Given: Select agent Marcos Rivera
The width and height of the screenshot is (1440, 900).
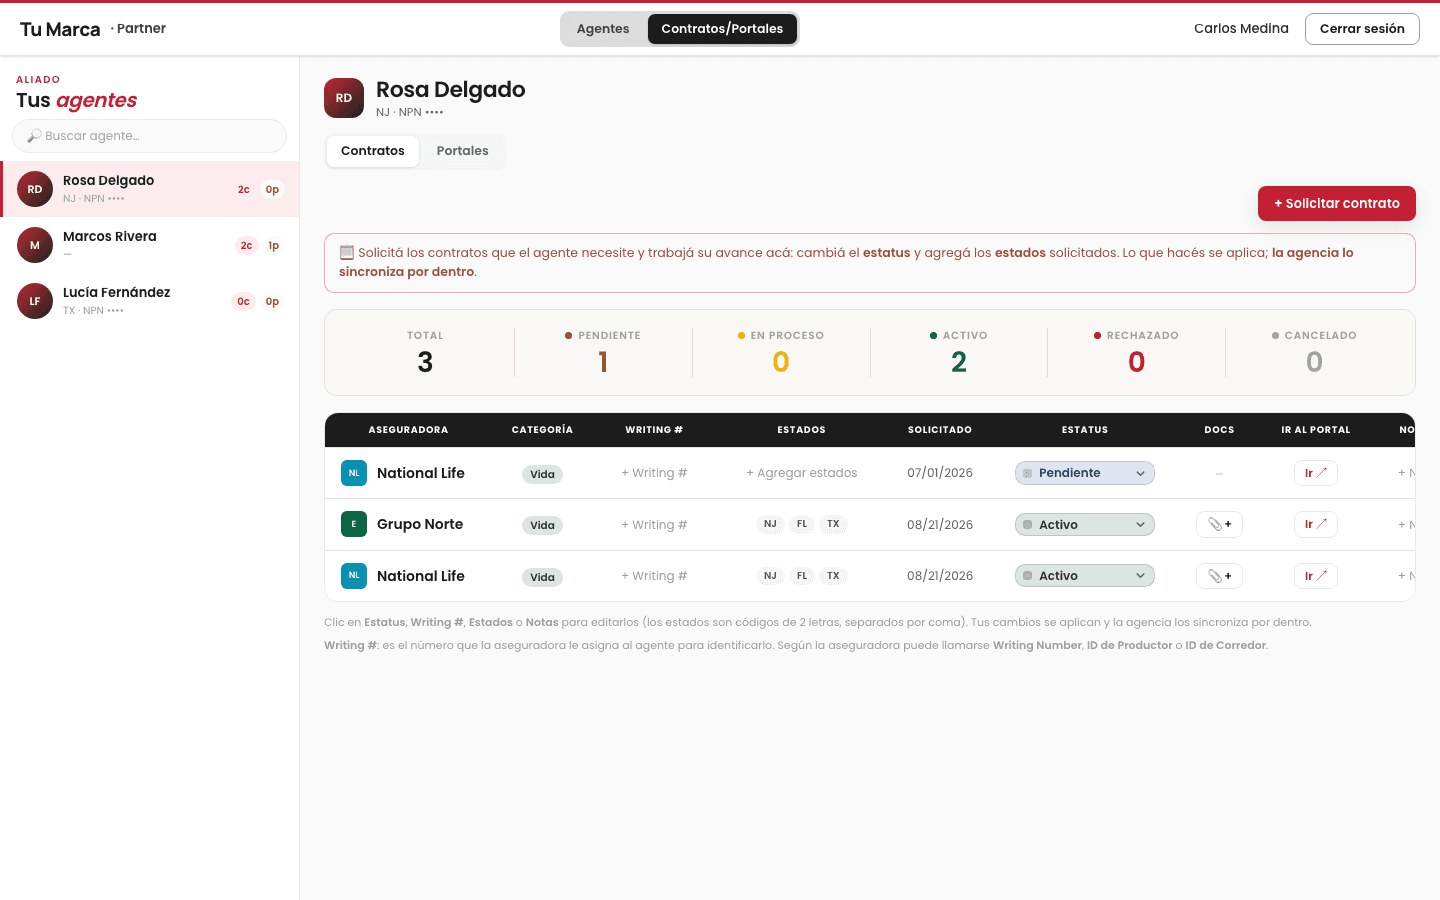Looking at the screenshot, I should pyautogui.click(x=150, y=245).
